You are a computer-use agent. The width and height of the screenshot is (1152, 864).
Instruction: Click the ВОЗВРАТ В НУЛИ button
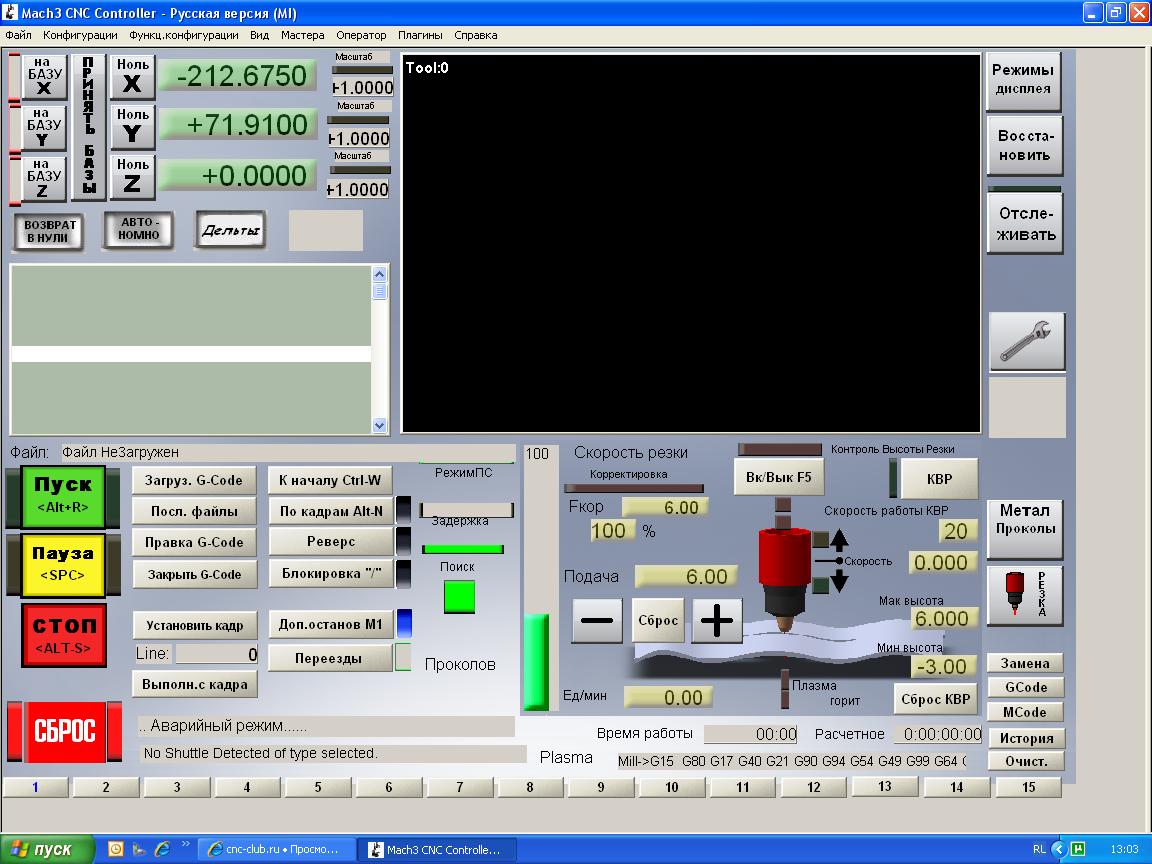point(49,231)
